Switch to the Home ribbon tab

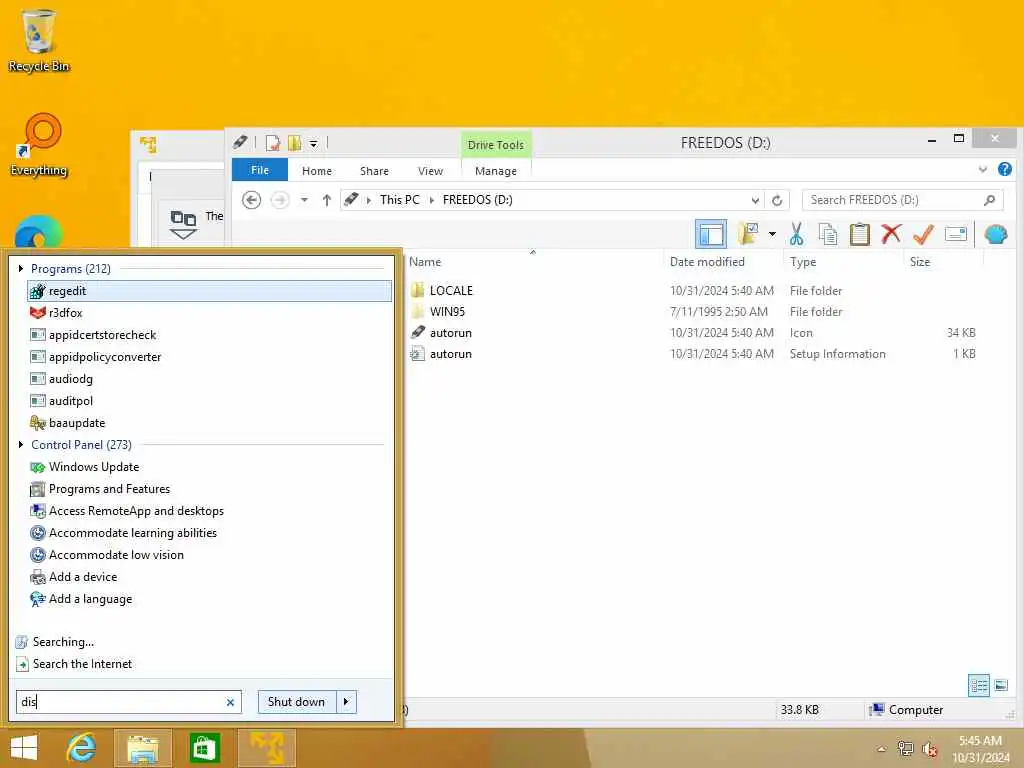point(317,170)
